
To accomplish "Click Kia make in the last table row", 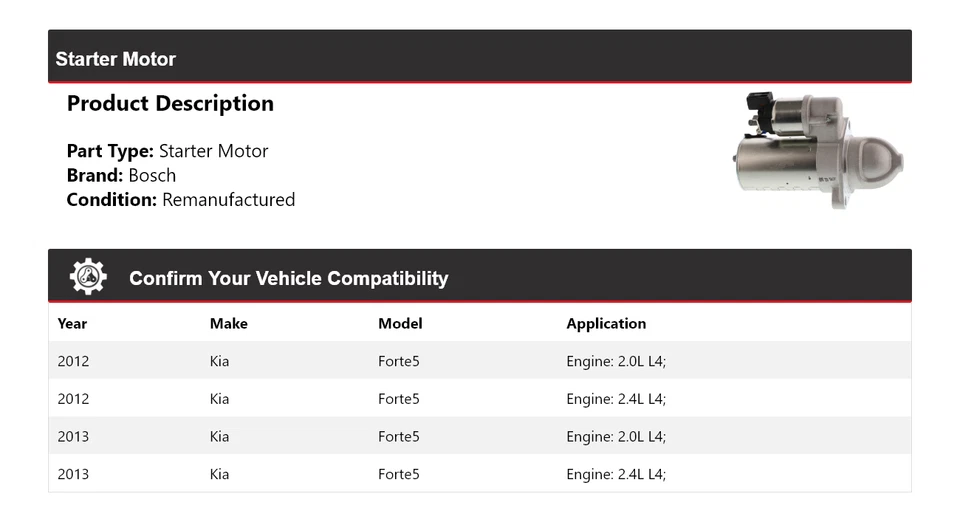I will click(x=219, y=474).
